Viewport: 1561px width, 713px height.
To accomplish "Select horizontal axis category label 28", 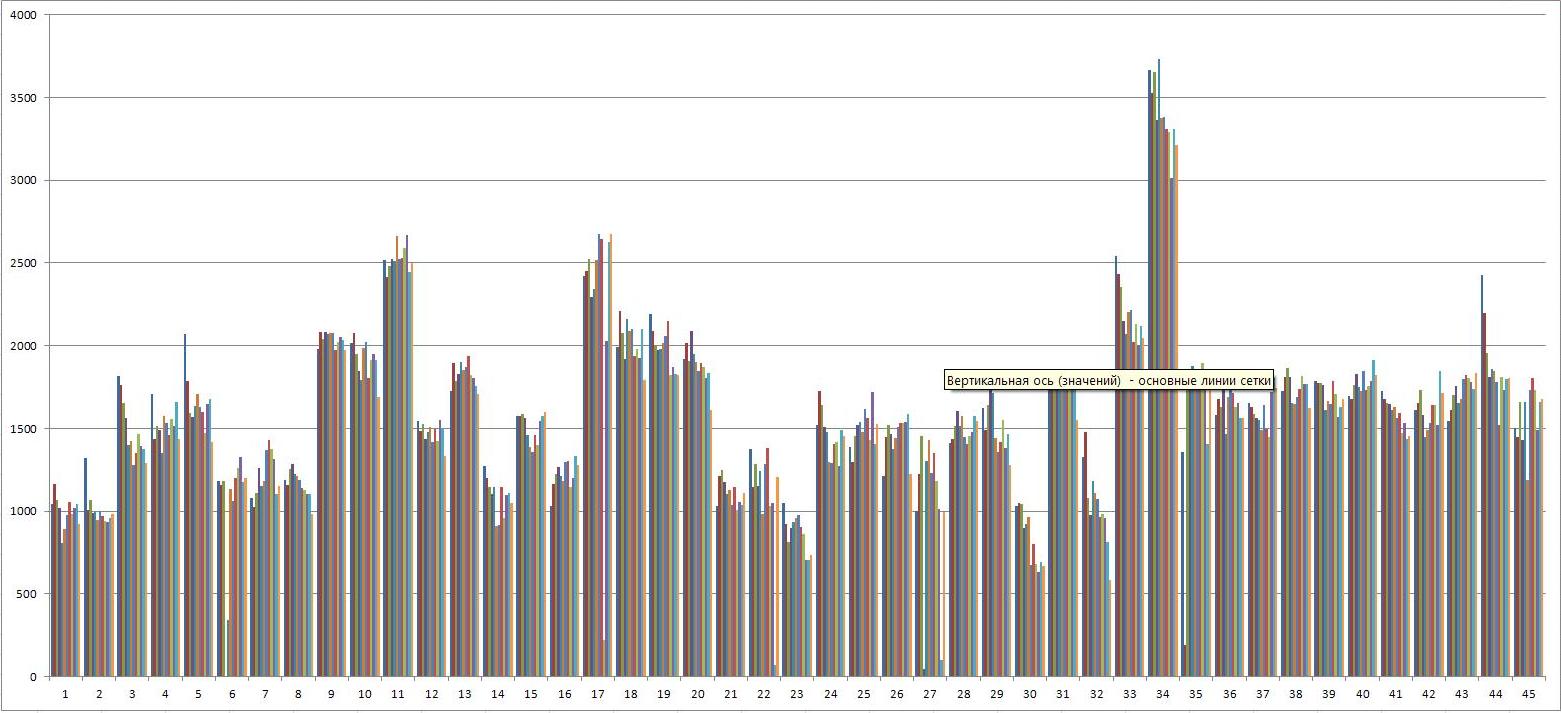I will point(963,694).
